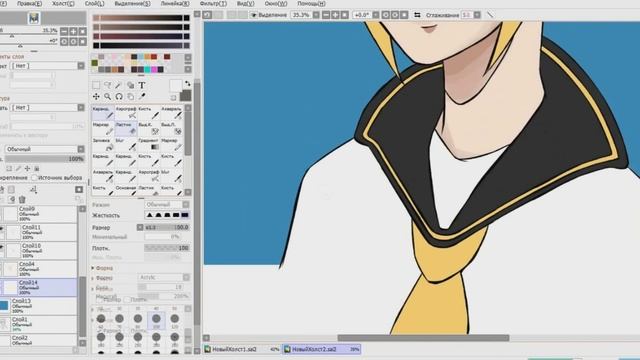Open the Фильтр menu

(x=213, y=3)
